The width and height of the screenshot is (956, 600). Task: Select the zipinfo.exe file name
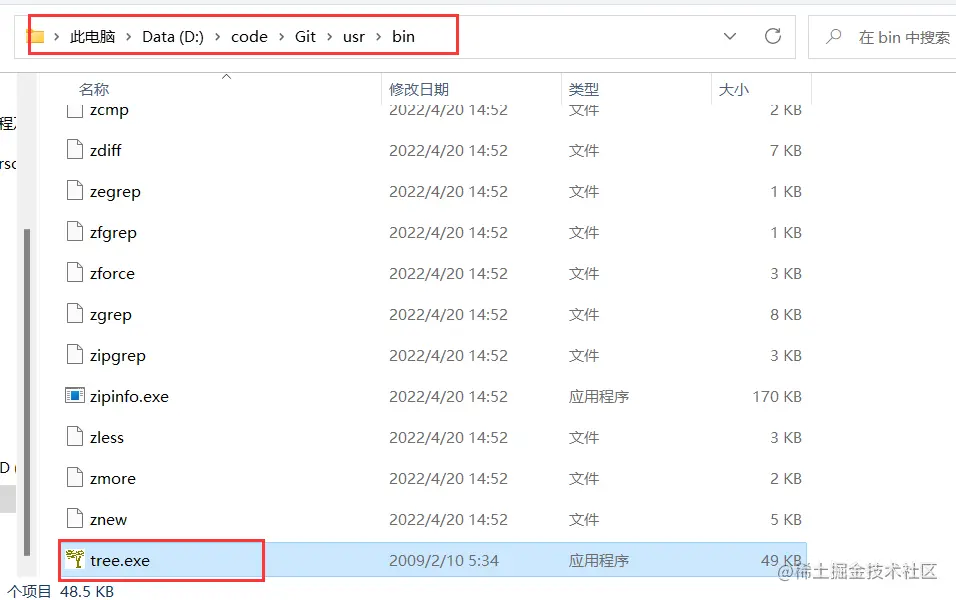click(x=129, y=397)
